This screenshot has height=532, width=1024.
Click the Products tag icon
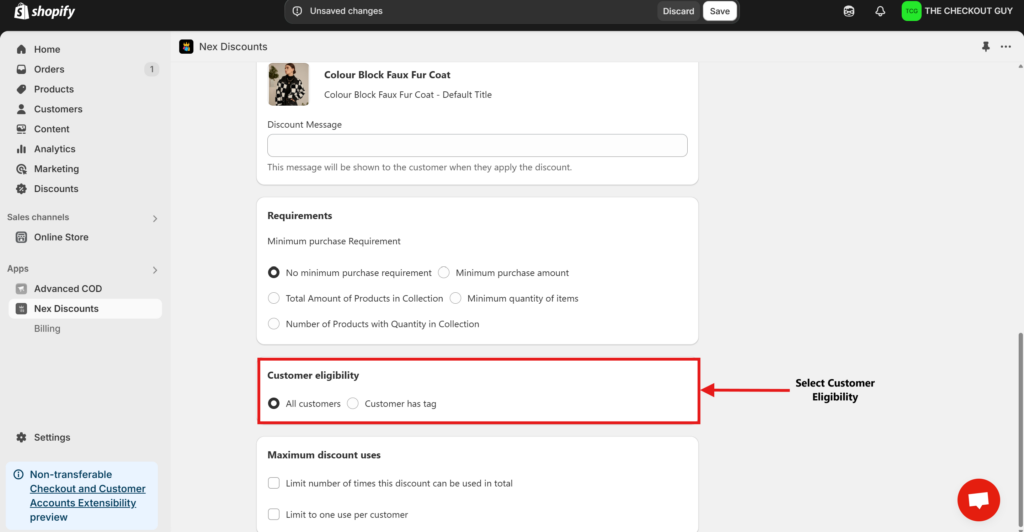coord(22,89)
